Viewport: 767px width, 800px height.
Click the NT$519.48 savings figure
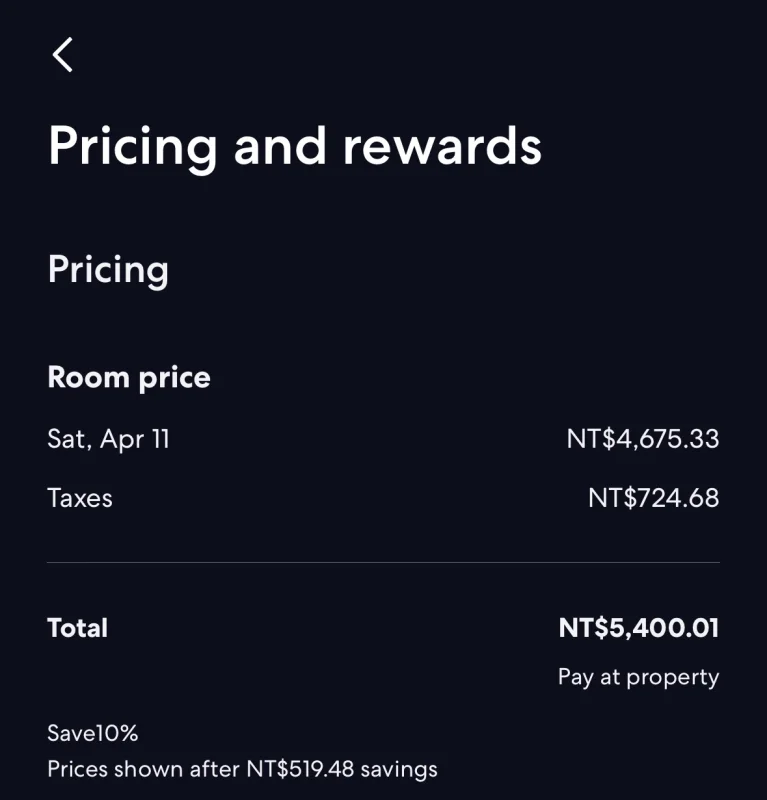pos(300,769)
